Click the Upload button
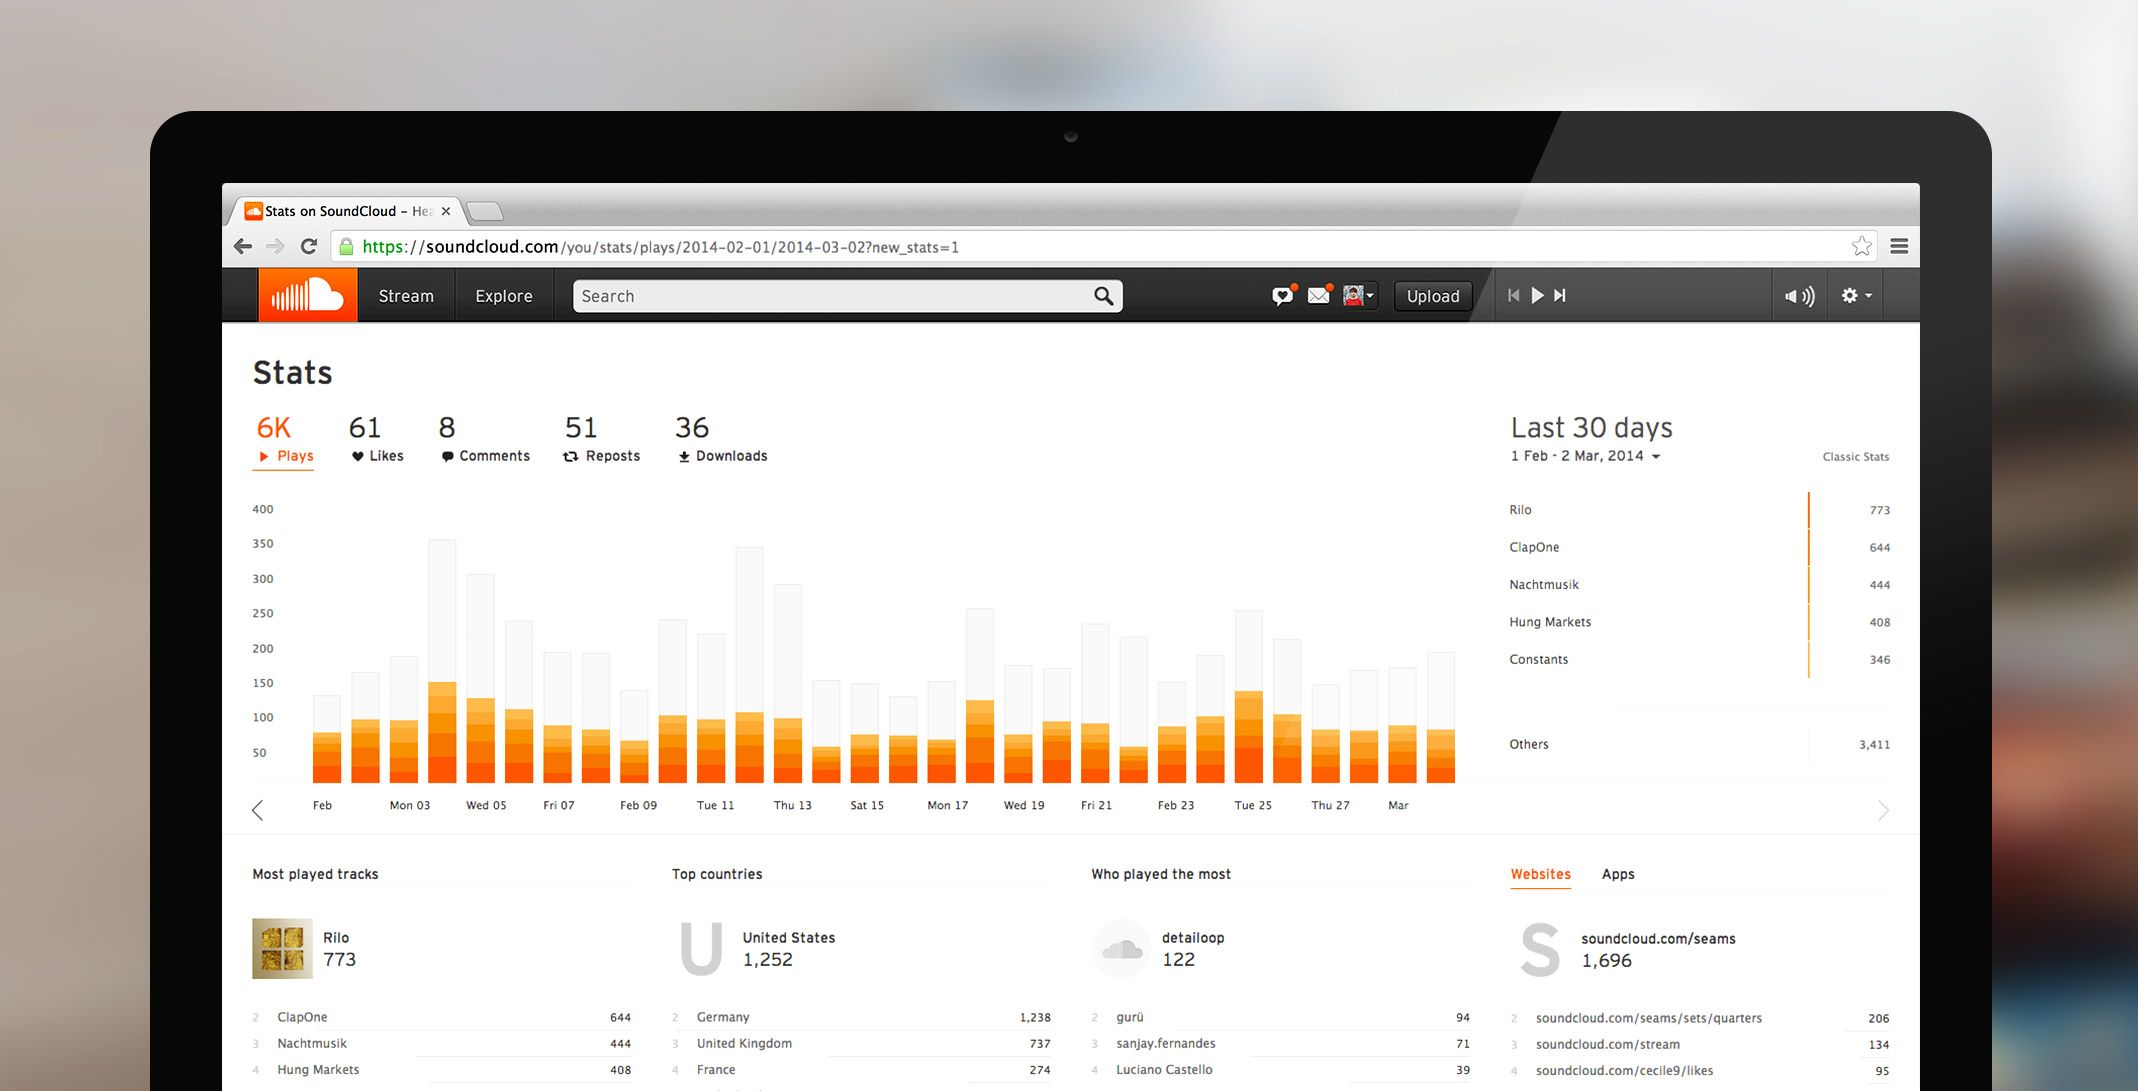The width and height of the screenshot is (2138, 1091). click(1433, 296)
